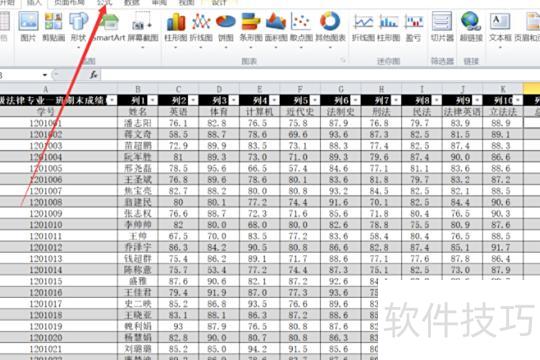Select the 立法法 subject header cell
540x360 pixels.
503,112
